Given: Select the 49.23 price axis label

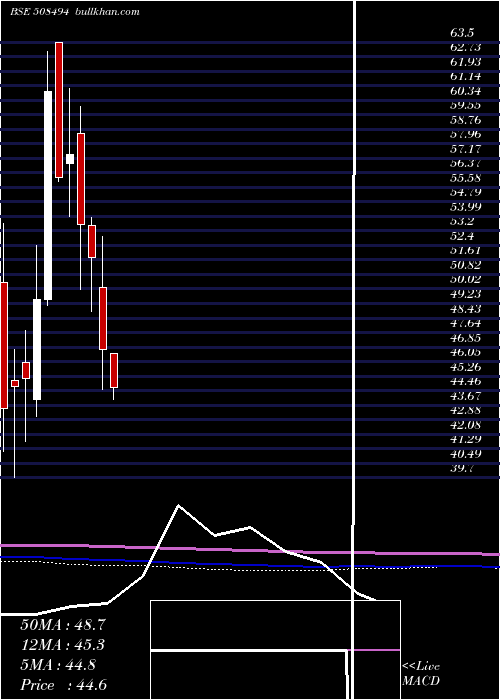Looking at the screenshot, I should [x=466, y=294].
